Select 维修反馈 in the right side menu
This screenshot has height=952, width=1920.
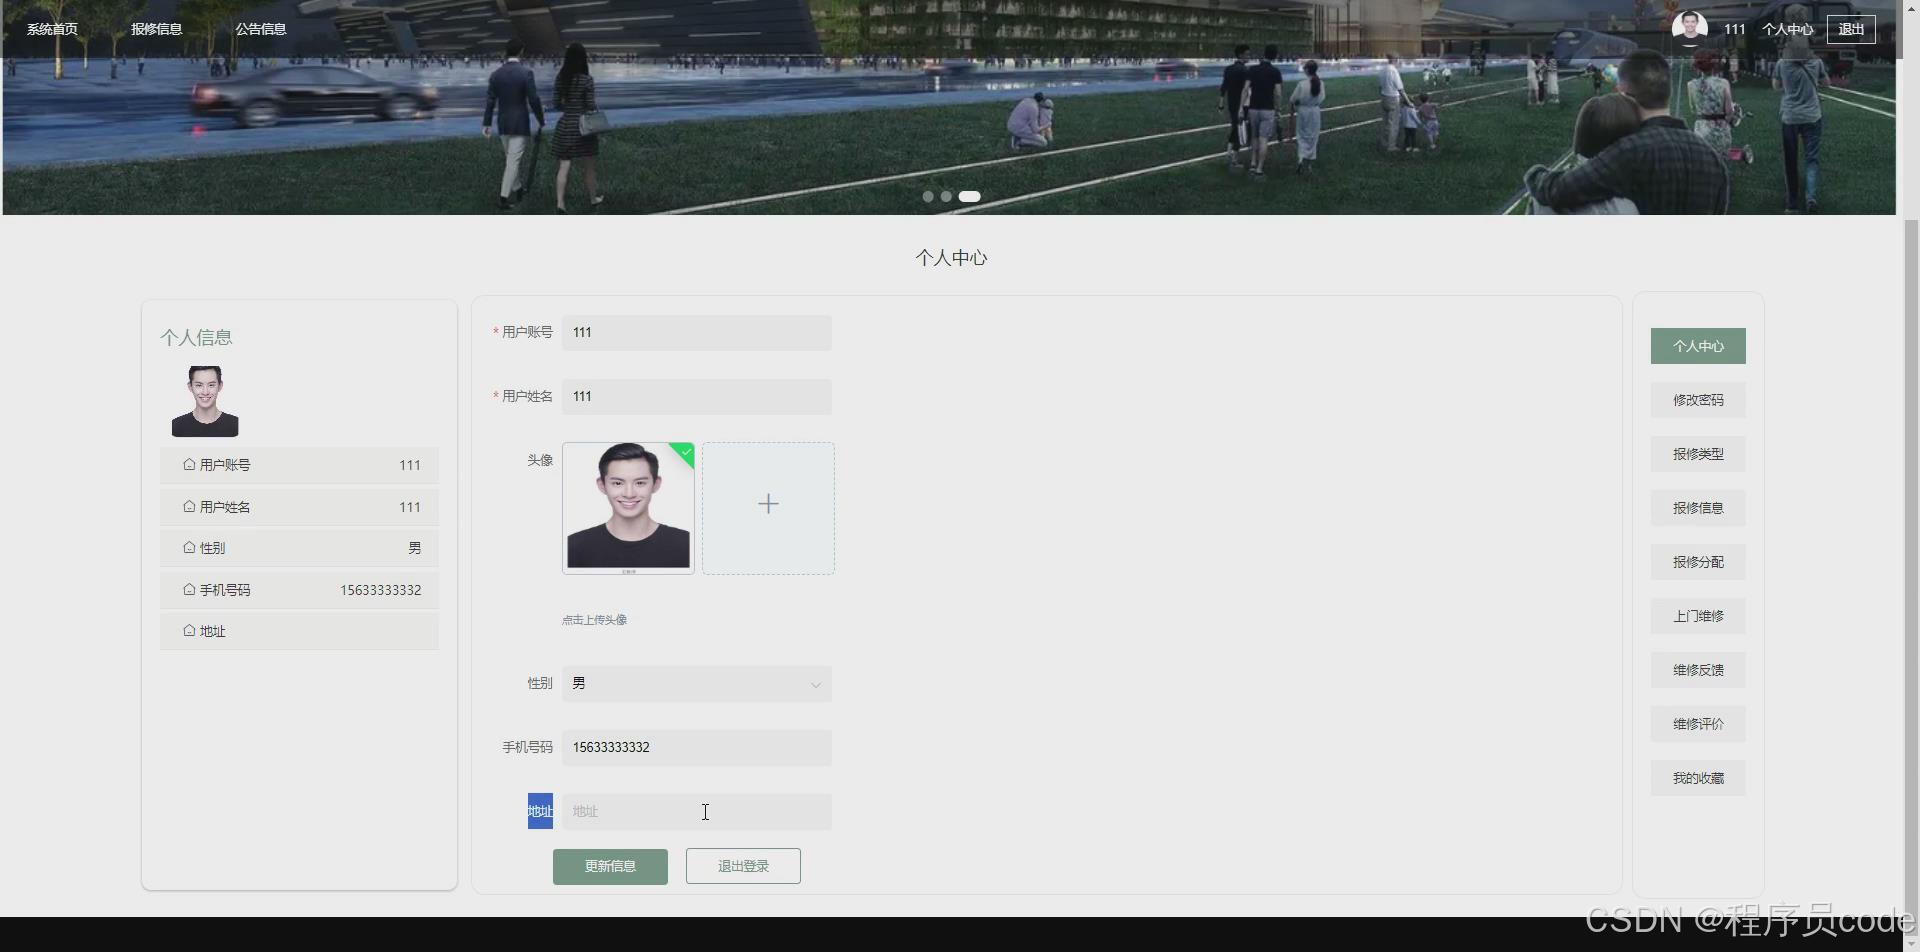point(1698,670)
